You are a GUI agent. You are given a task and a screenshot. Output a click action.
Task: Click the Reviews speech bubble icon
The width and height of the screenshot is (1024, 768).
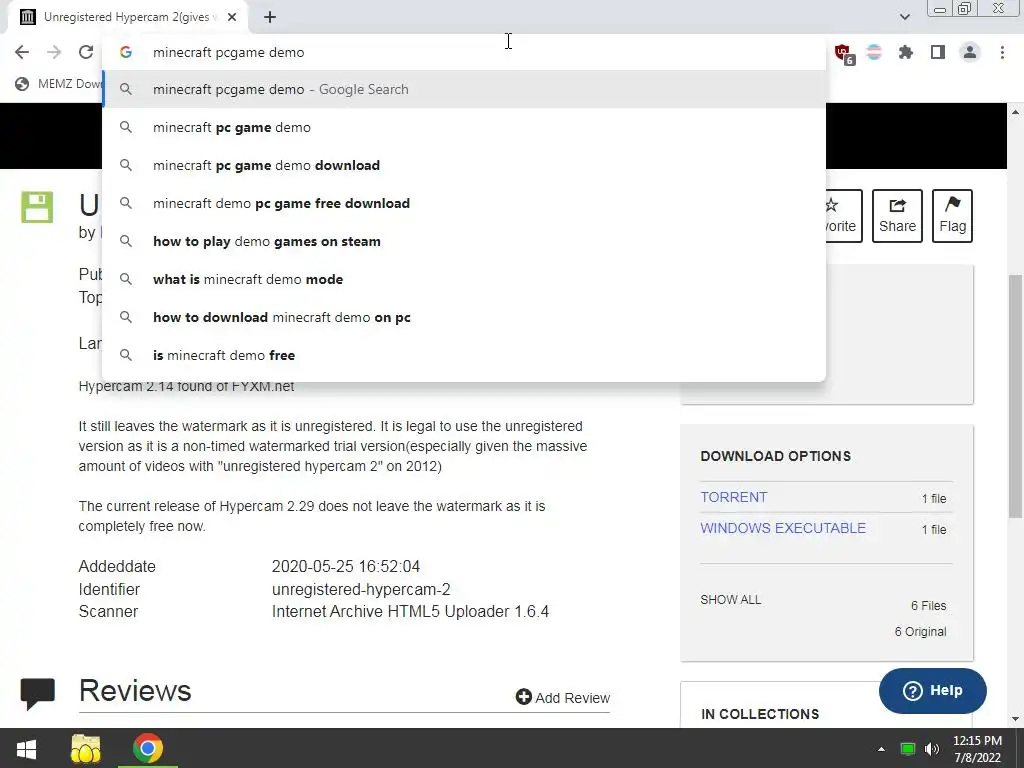pos(37,694)
